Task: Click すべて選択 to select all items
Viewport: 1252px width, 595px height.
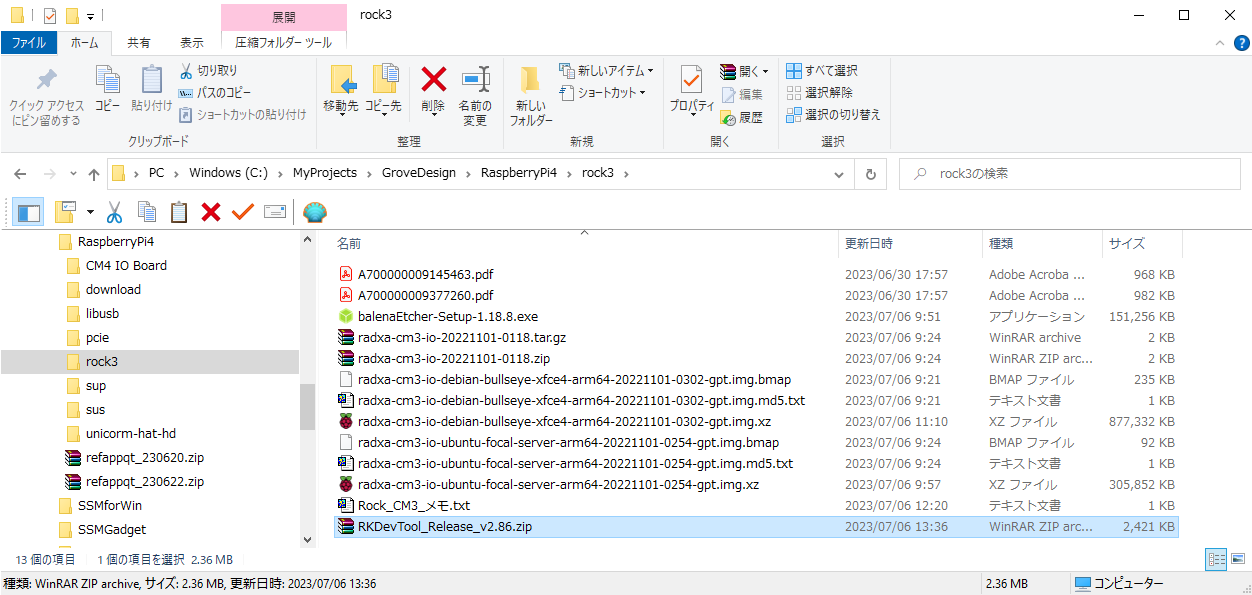Action: (x=822, y=71)
